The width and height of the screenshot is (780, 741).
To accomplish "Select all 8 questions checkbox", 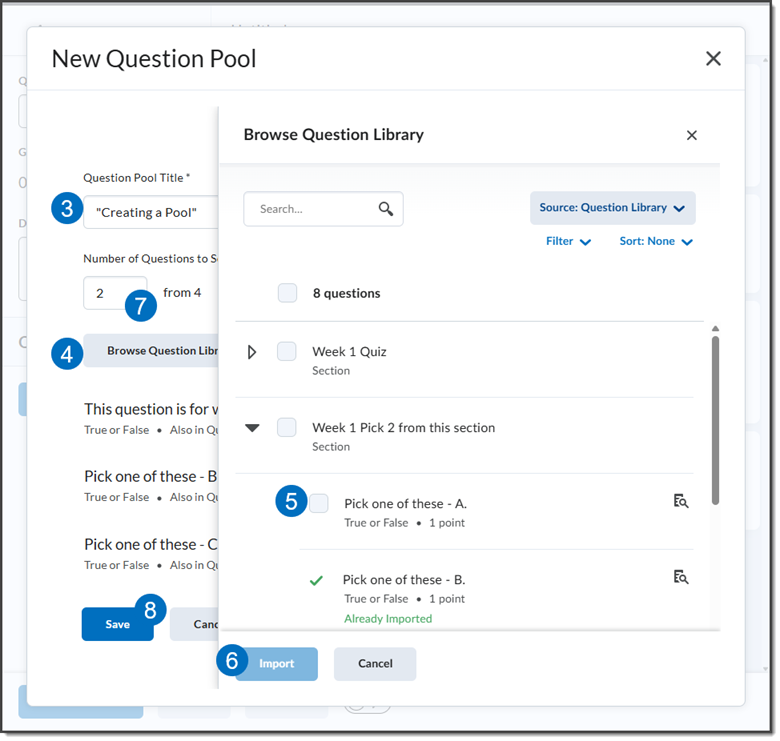I will [287, 293].
